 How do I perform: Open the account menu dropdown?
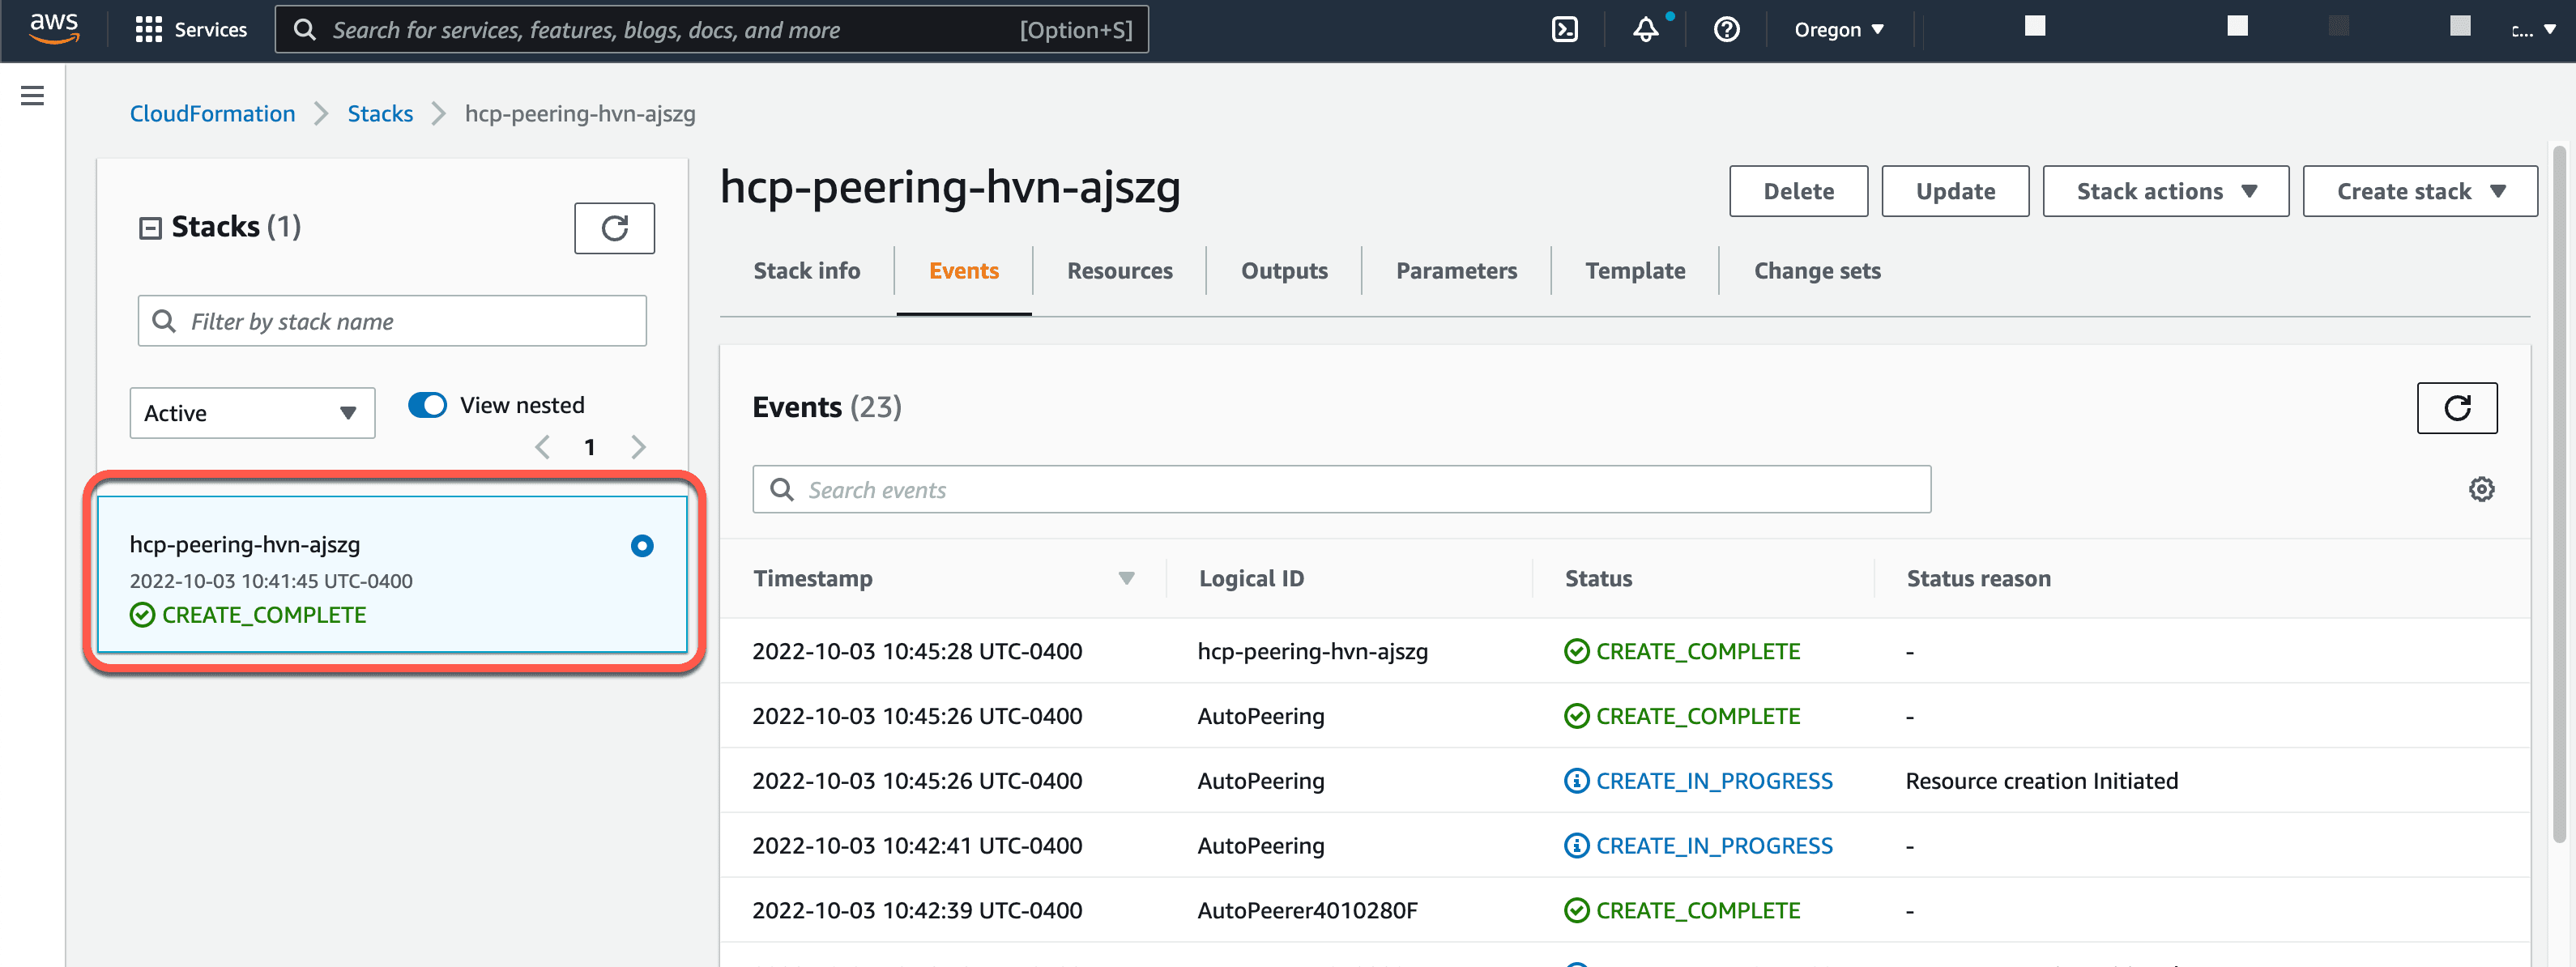(x=2532, y=30)
